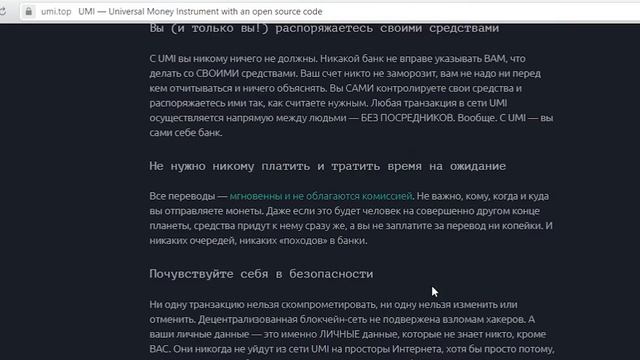This screenshot has width=640, height=360.
Task: Click paragraph starting 'Ни одну транзакцию нельзя скомпрометировать'
Action: click(352, 329)
